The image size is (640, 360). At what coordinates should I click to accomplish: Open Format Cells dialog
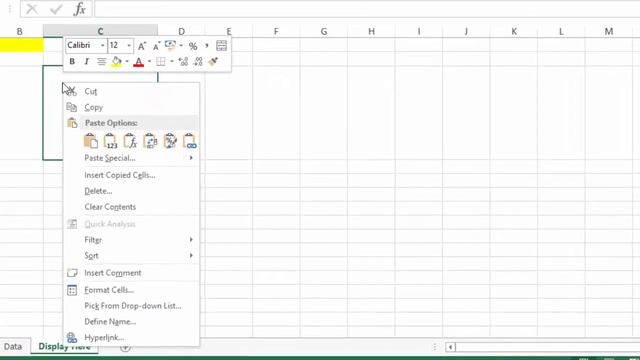click(x=131, y=290)
